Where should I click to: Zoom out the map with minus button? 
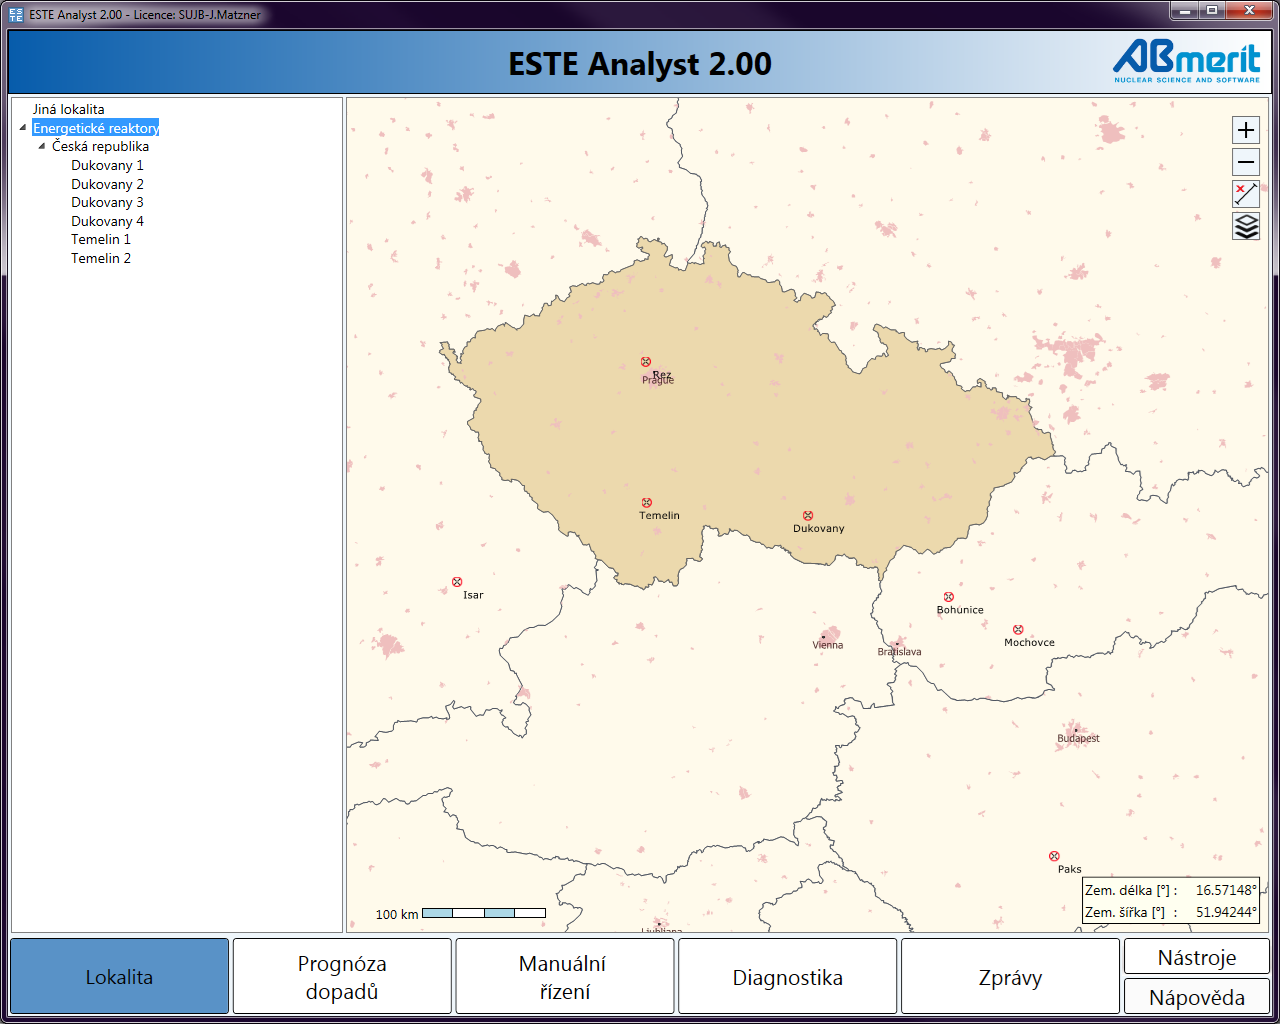(1246, 162)
